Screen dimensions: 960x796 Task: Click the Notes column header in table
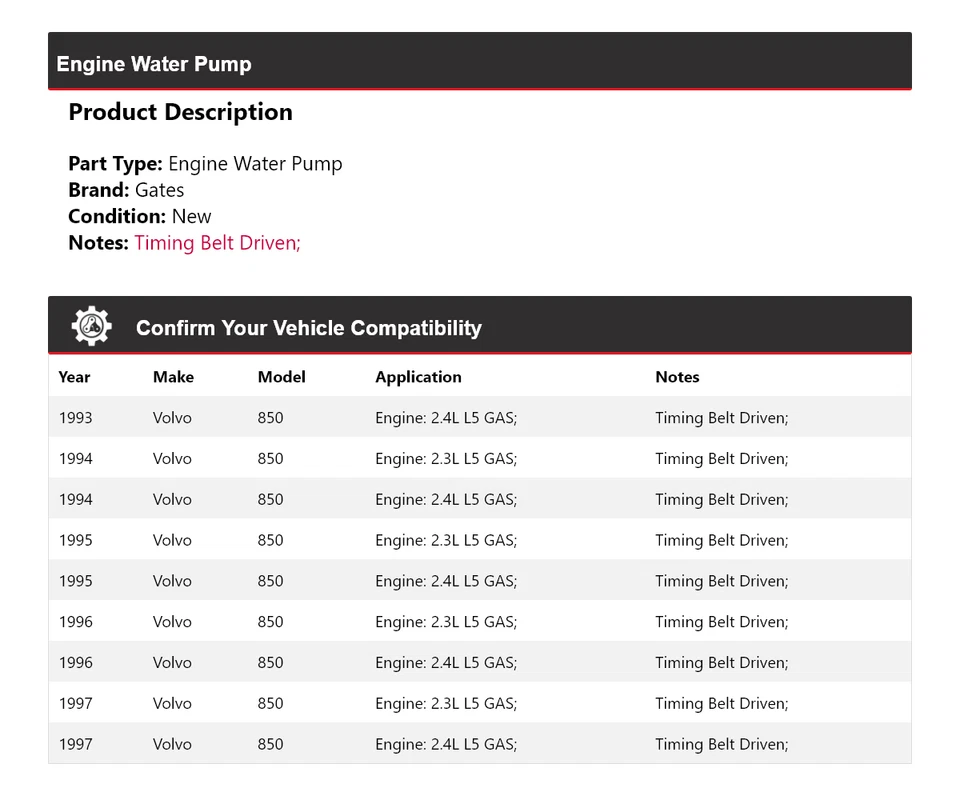[677, 377]
